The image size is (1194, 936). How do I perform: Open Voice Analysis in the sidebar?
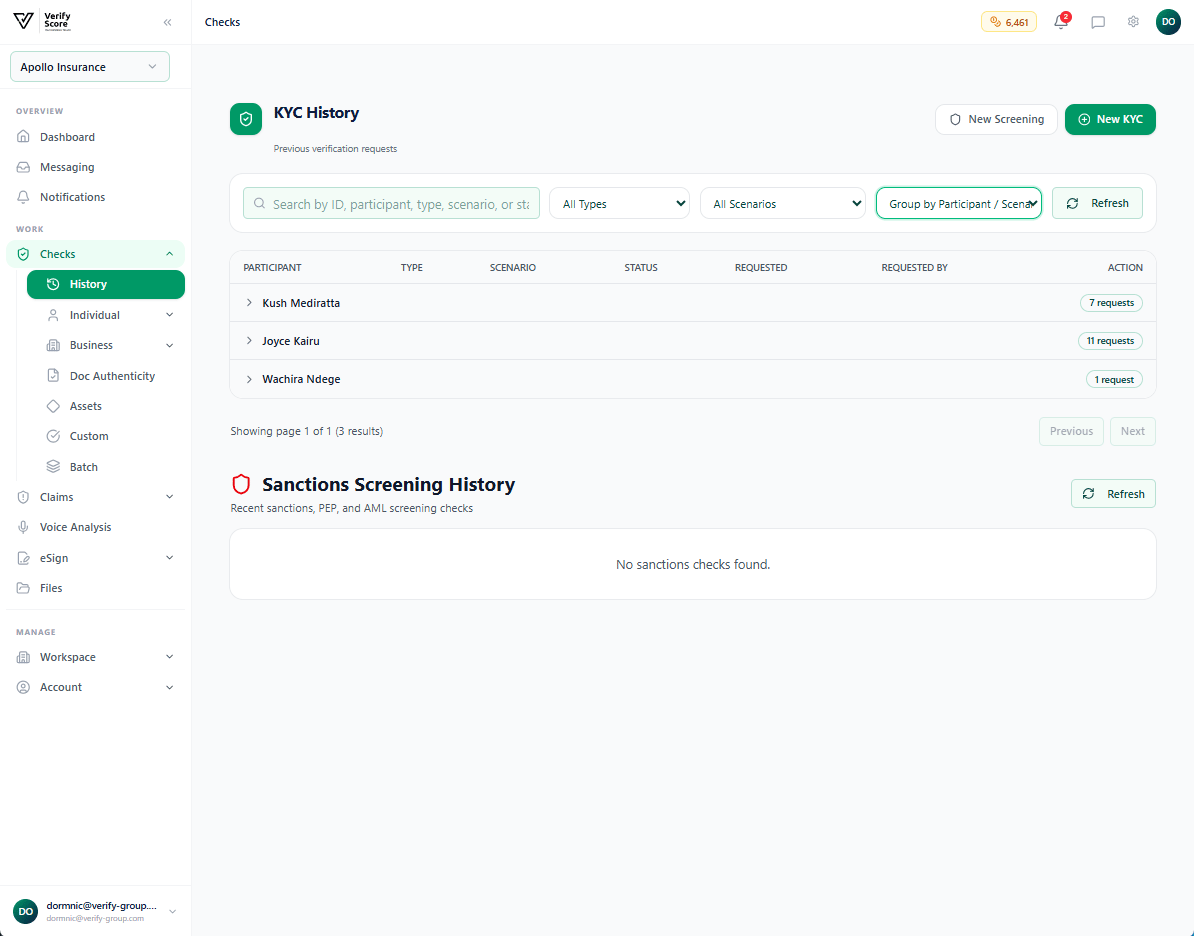point(95,527)
